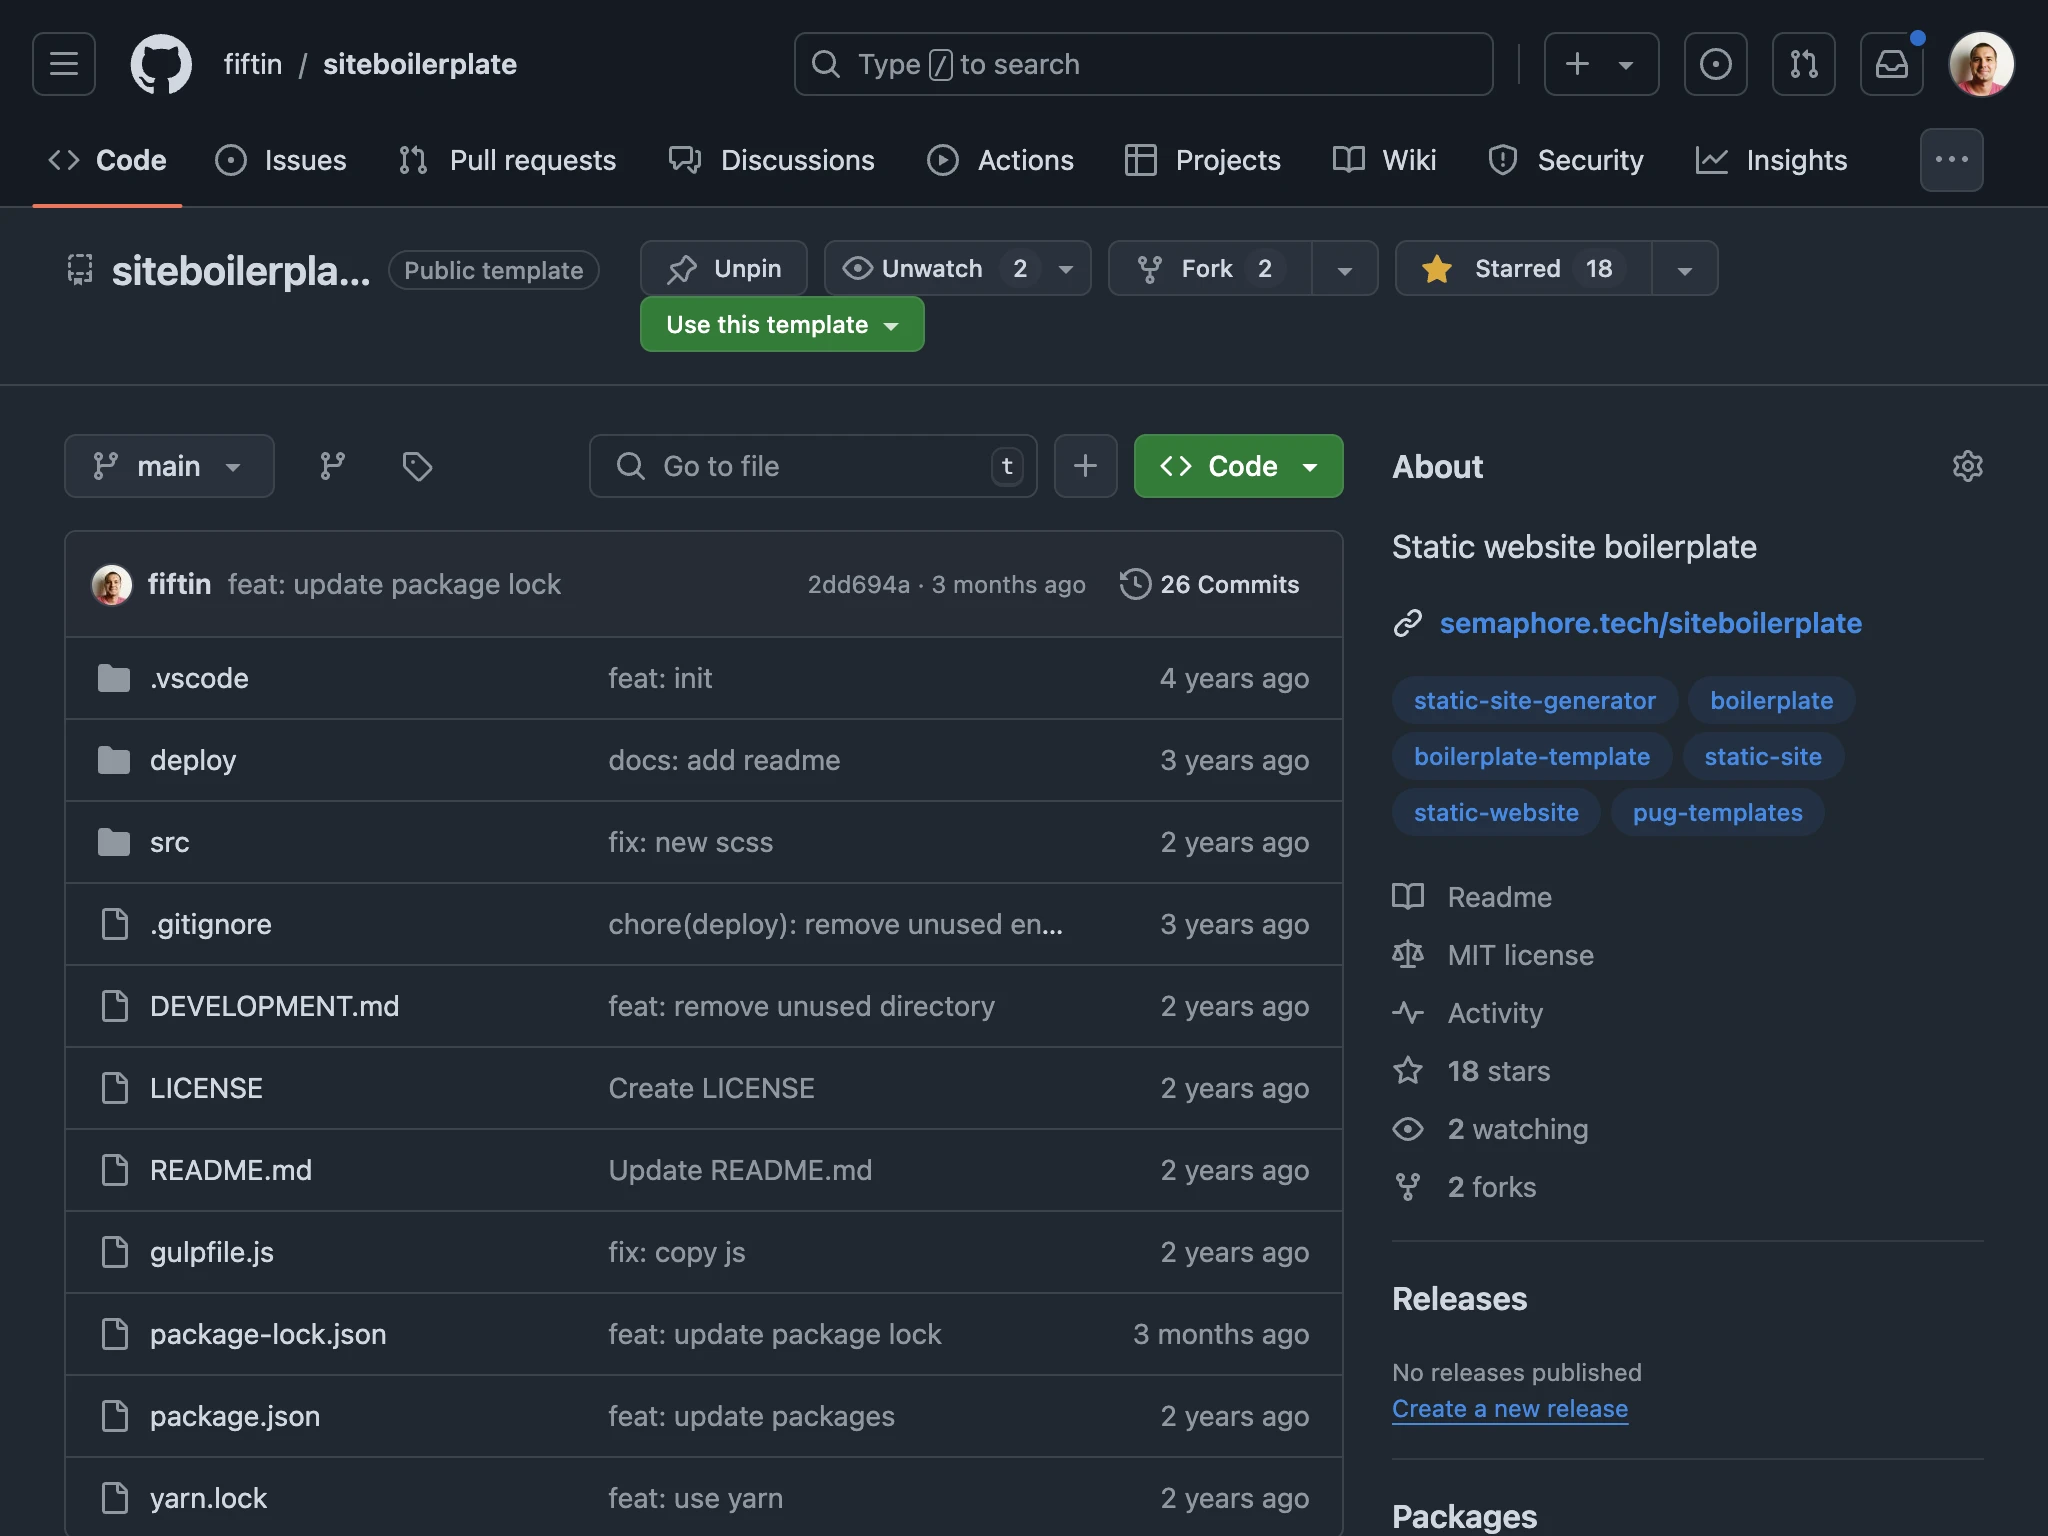The width and height of the screenshot is (2048, 1536).
Task: Expand the Fork options dropdown arrow
Action: tap(1345, 270)
